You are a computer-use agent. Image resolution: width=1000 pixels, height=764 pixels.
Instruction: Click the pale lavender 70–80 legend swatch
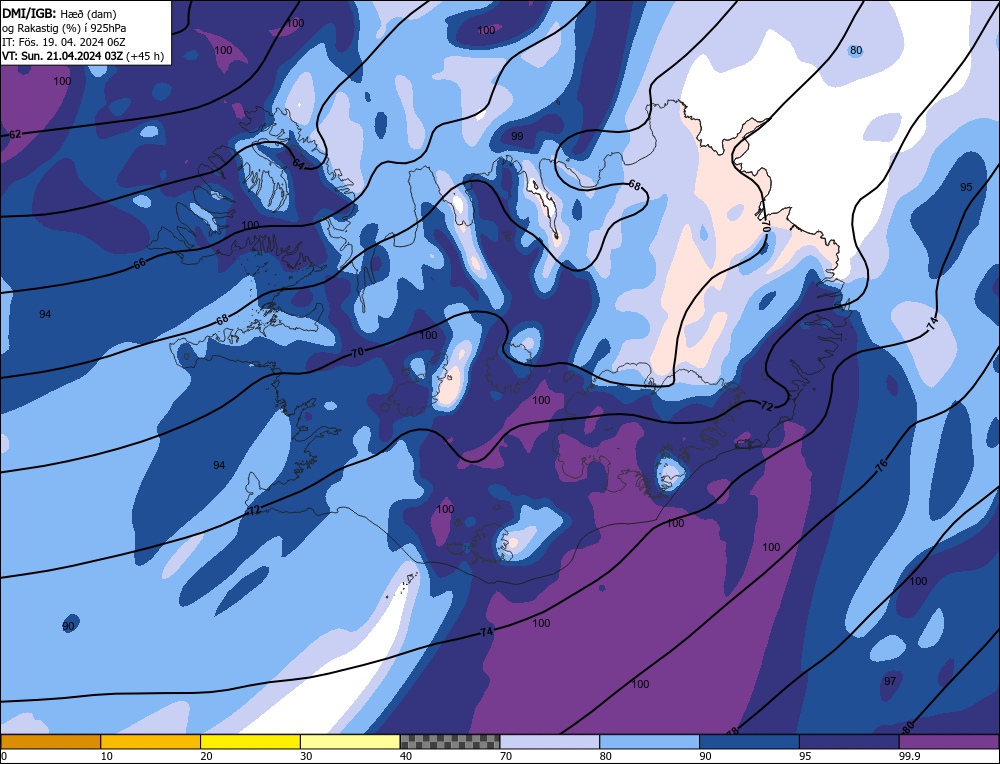point(550,742)
